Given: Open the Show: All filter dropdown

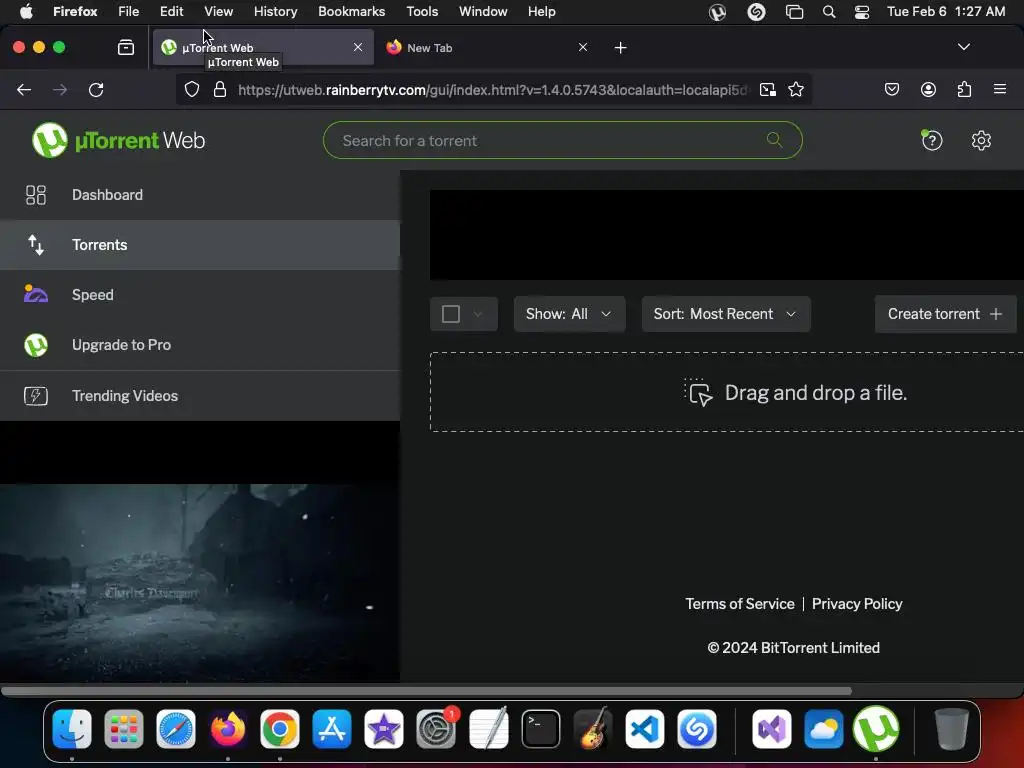Looking at the screenshot, I should click(x=569, y=314).
